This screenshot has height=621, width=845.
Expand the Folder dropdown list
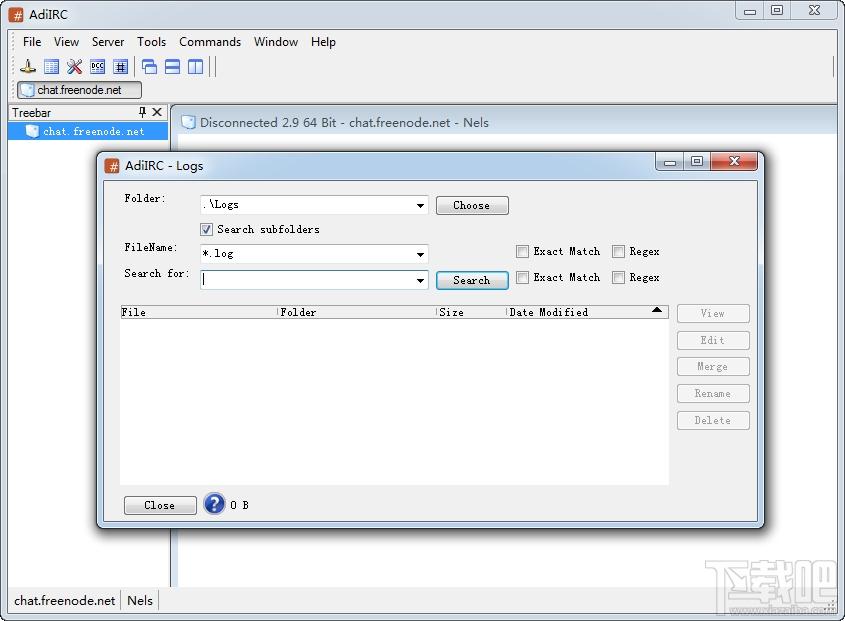(x=420, y=206)
